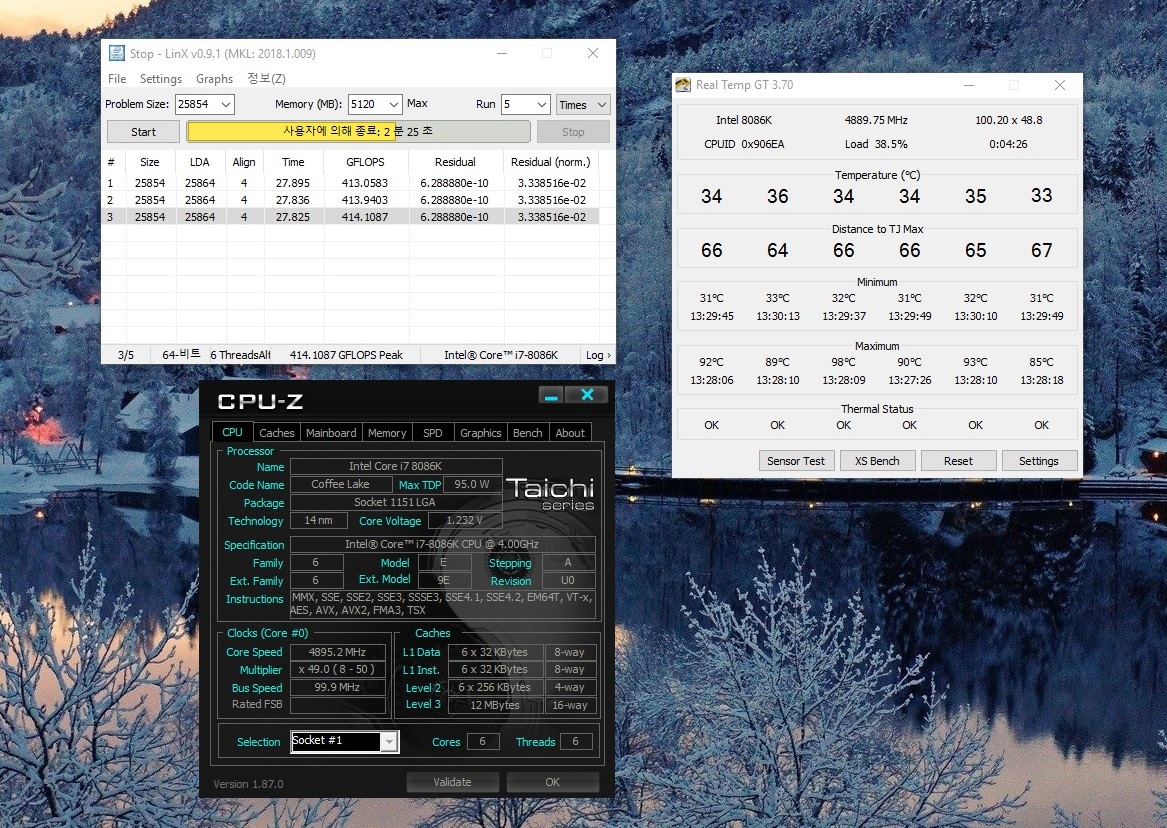Screen dimensions: 1167x828
Task: Open the Log panel in LinX status bar
Action: pos(598,355)
